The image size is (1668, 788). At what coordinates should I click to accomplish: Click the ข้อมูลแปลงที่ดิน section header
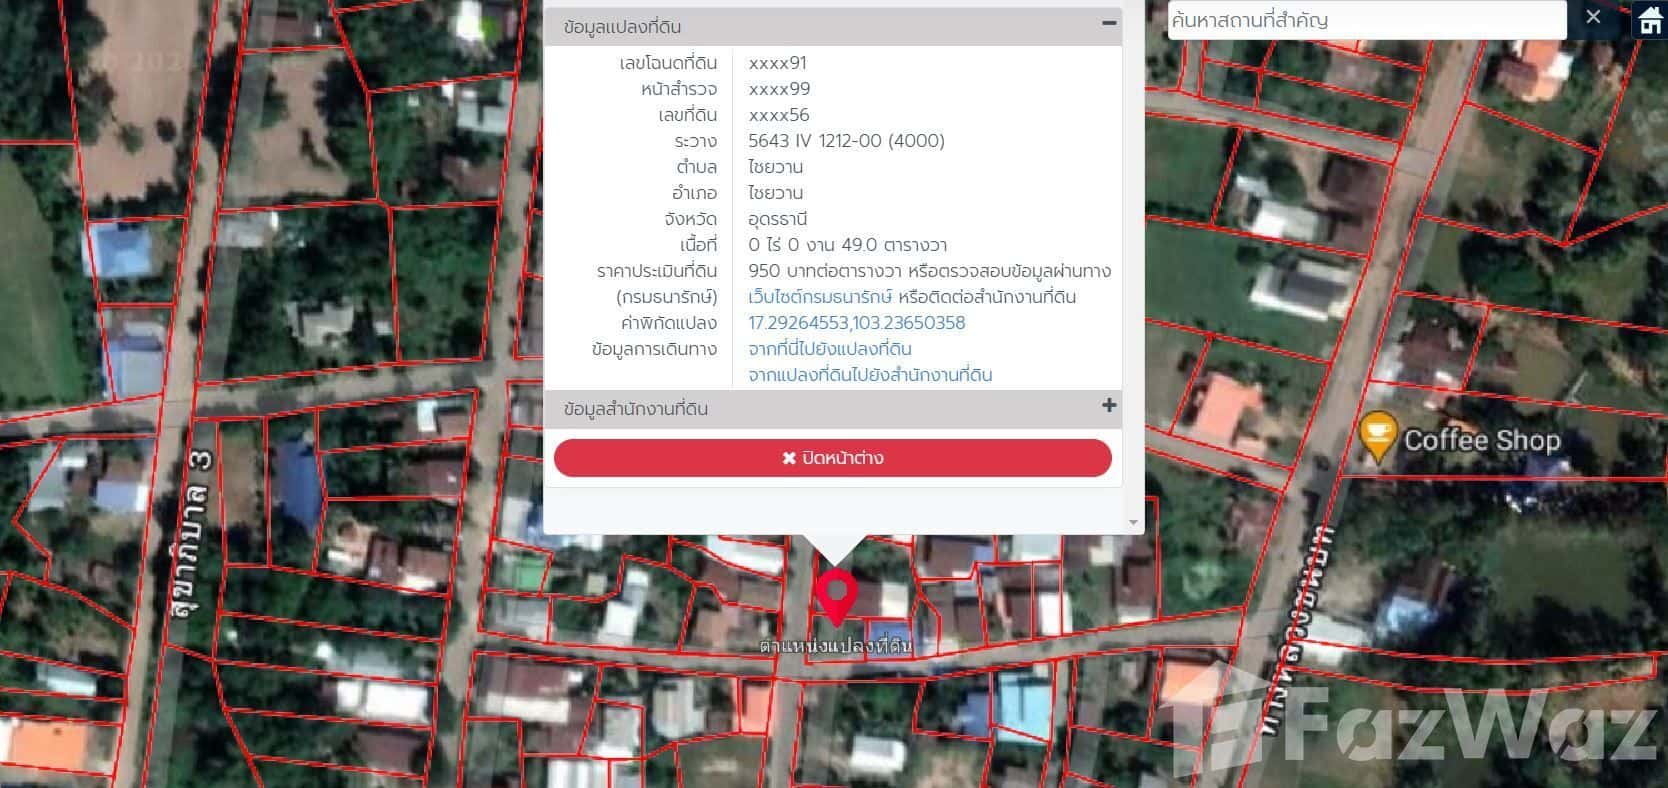(622, 27)
